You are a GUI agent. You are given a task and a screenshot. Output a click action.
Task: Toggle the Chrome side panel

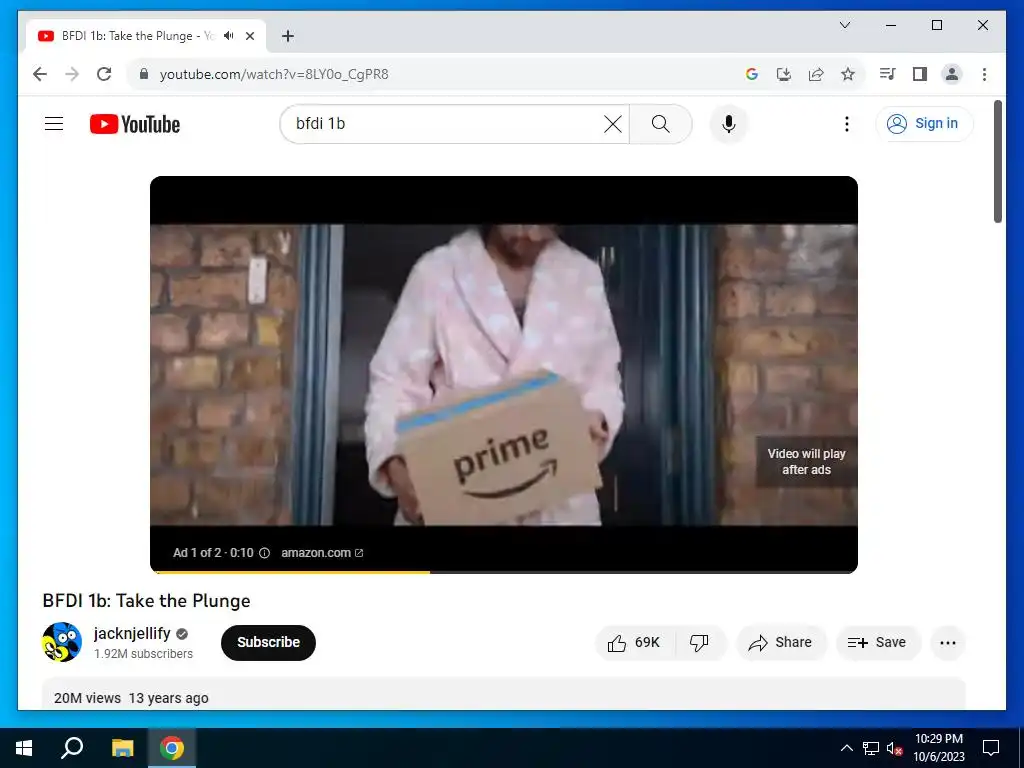pos(920,74)
